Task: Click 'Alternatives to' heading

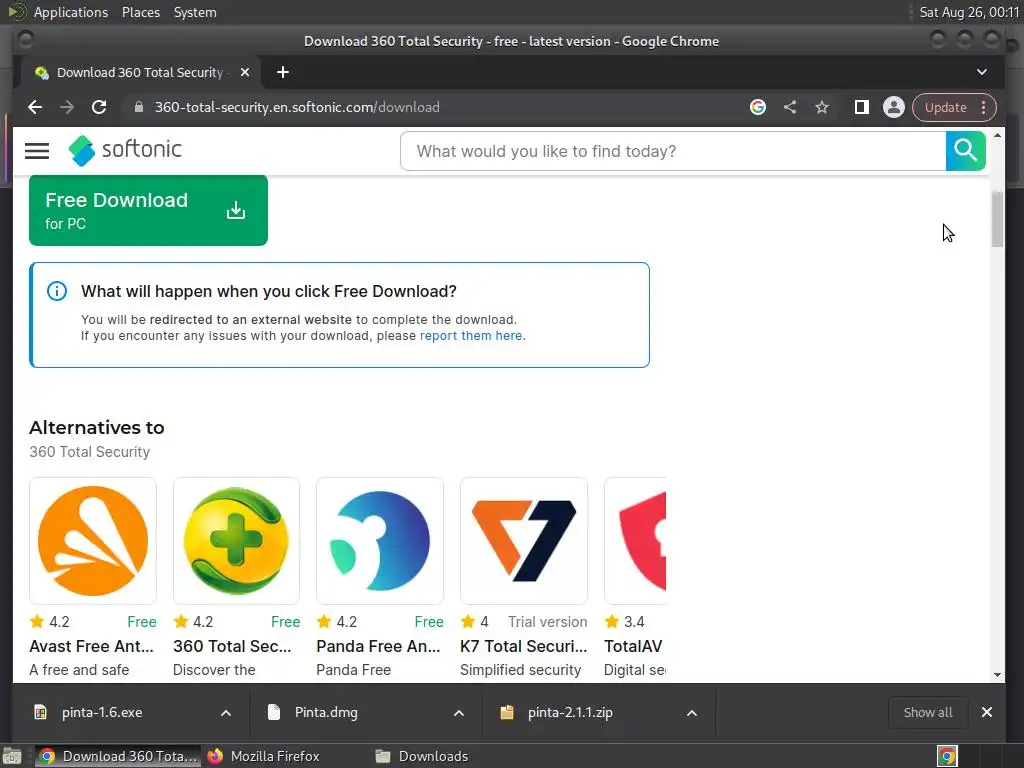Action: click(x=97, y=428)
